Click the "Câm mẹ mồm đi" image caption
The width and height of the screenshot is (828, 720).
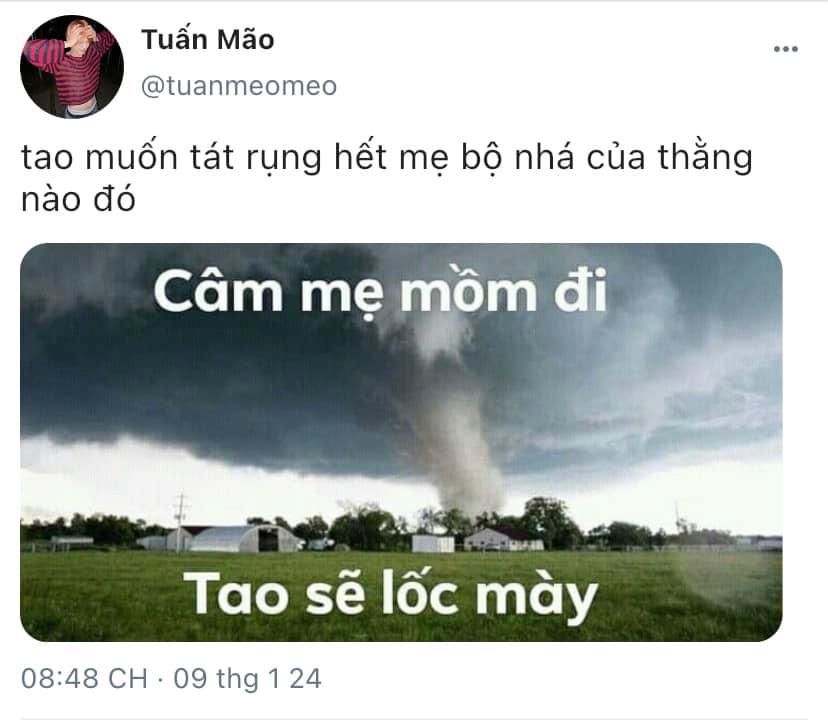tap(380, 291)
